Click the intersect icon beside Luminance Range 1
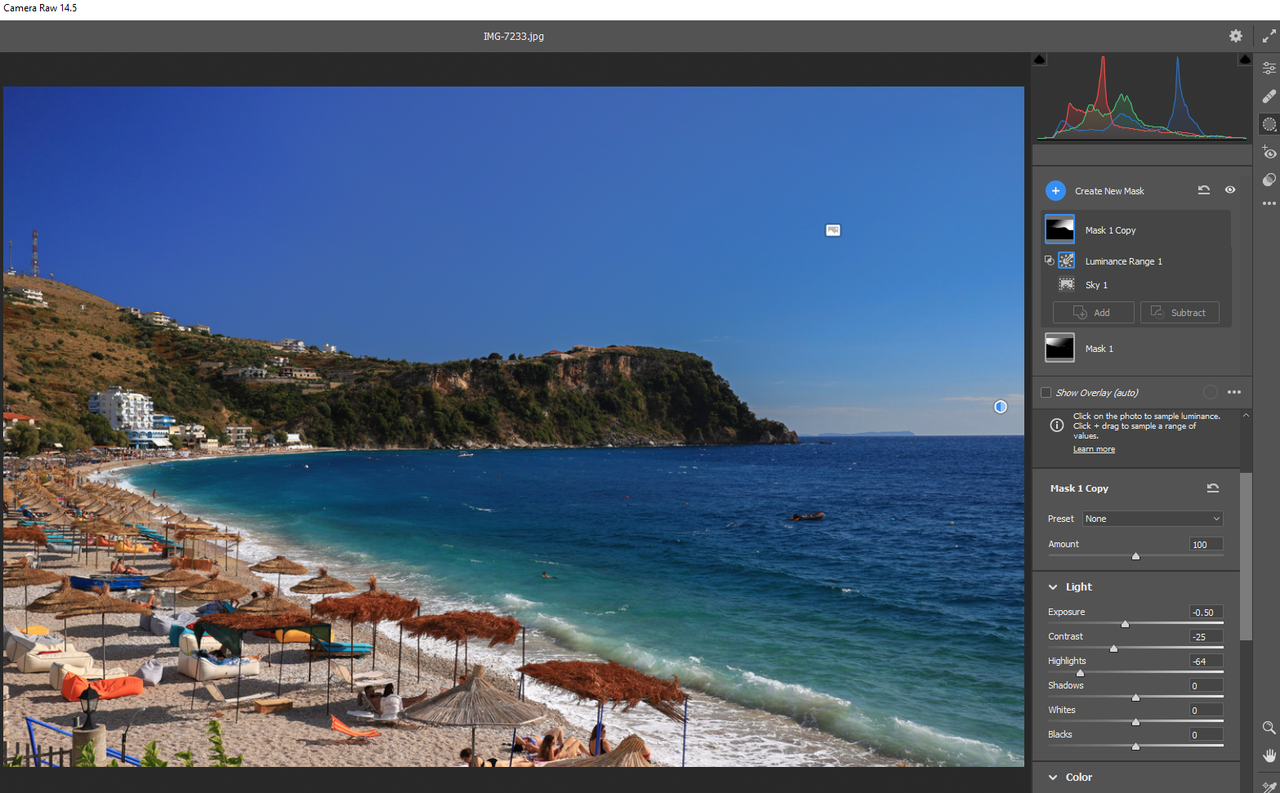The image size is (1280, 793). coord(1049,260)
